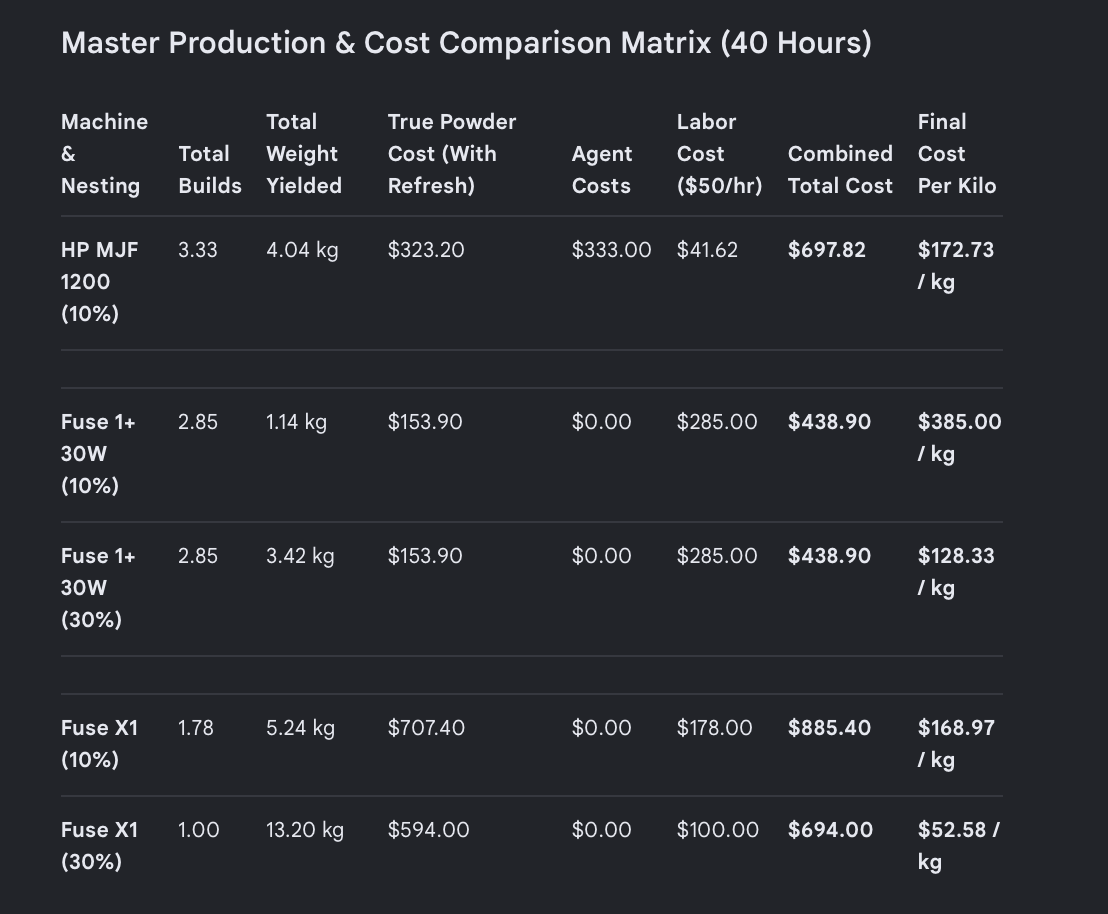Click the "Final Cost Per Kilo" column header
1108x914 pixels.
point(957,153)
